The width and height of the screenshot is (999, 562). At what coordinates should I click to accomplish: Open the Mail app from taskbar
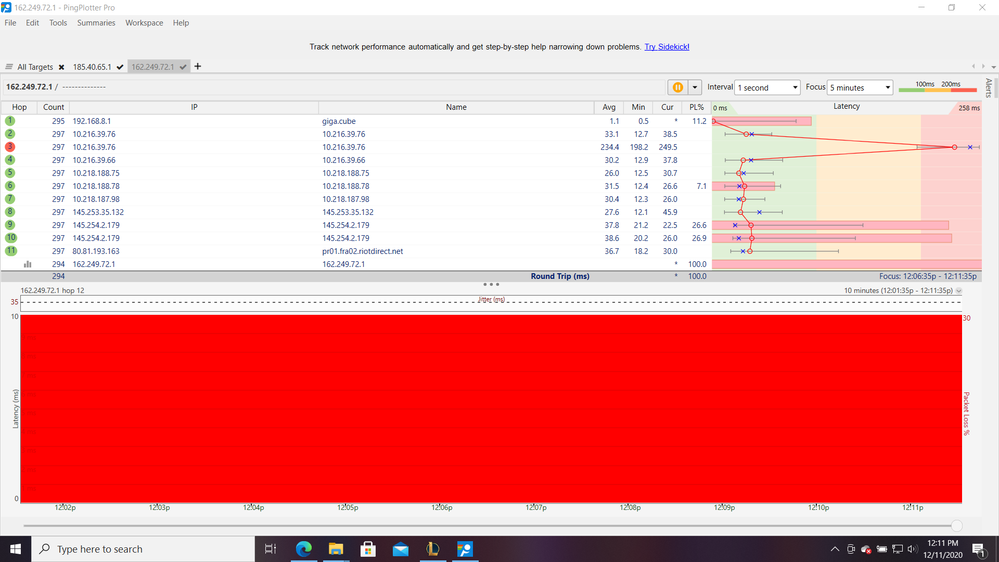(x=400, y=549)
